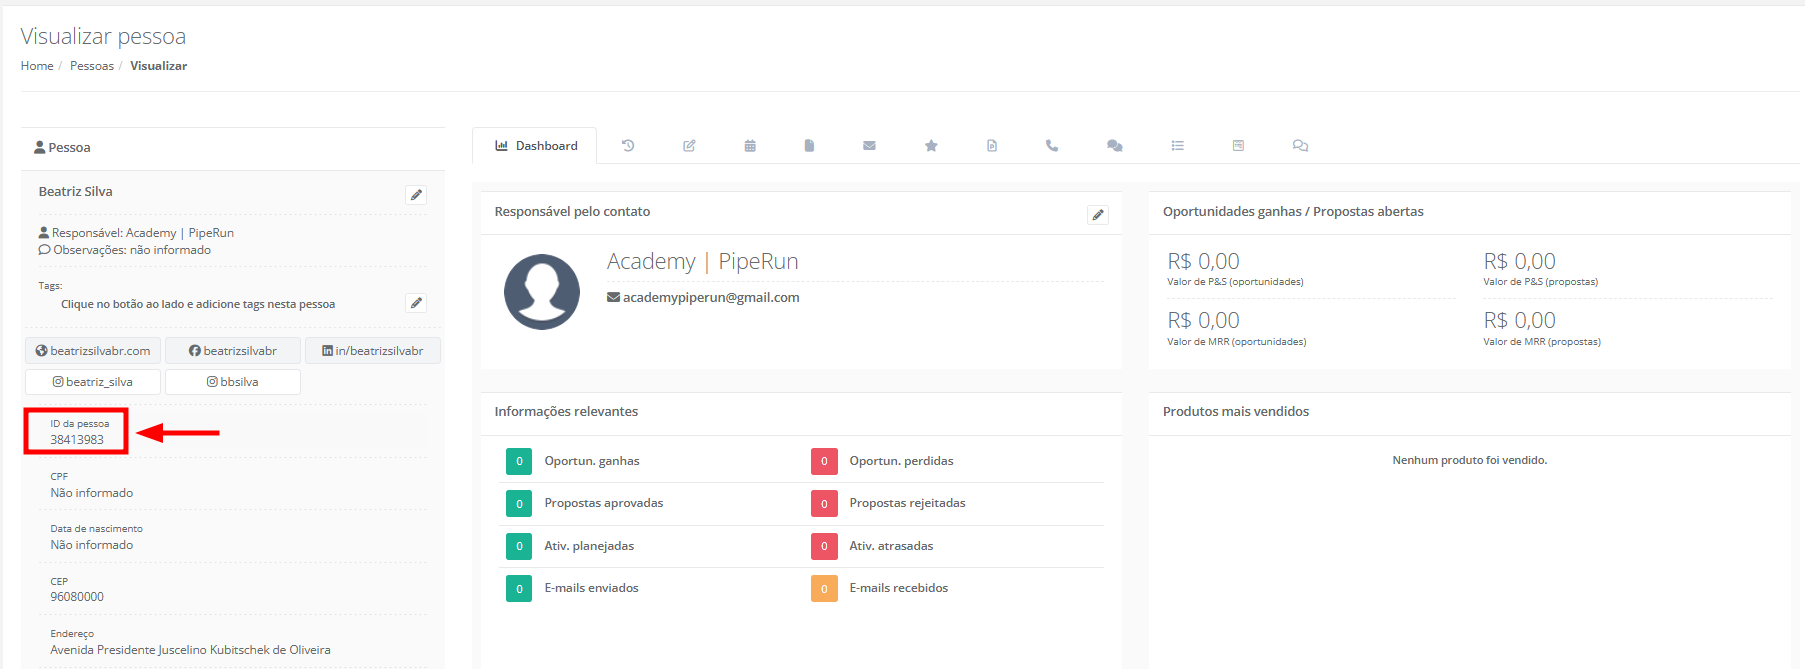
Task: Open the history tab with clock icon
Action: tap(628, 146)
